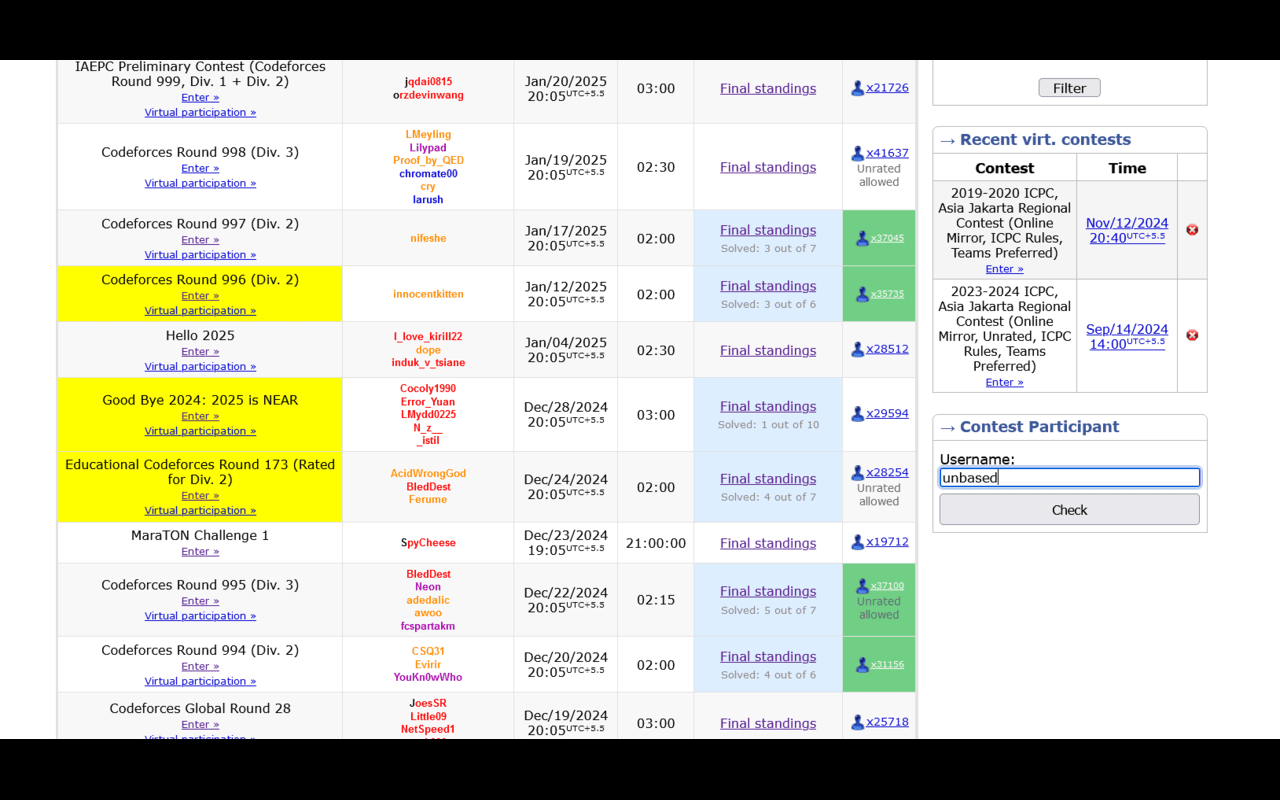Enter Educational Codeforces Round 173
1280x800 pixels.
tap(200, 496)
